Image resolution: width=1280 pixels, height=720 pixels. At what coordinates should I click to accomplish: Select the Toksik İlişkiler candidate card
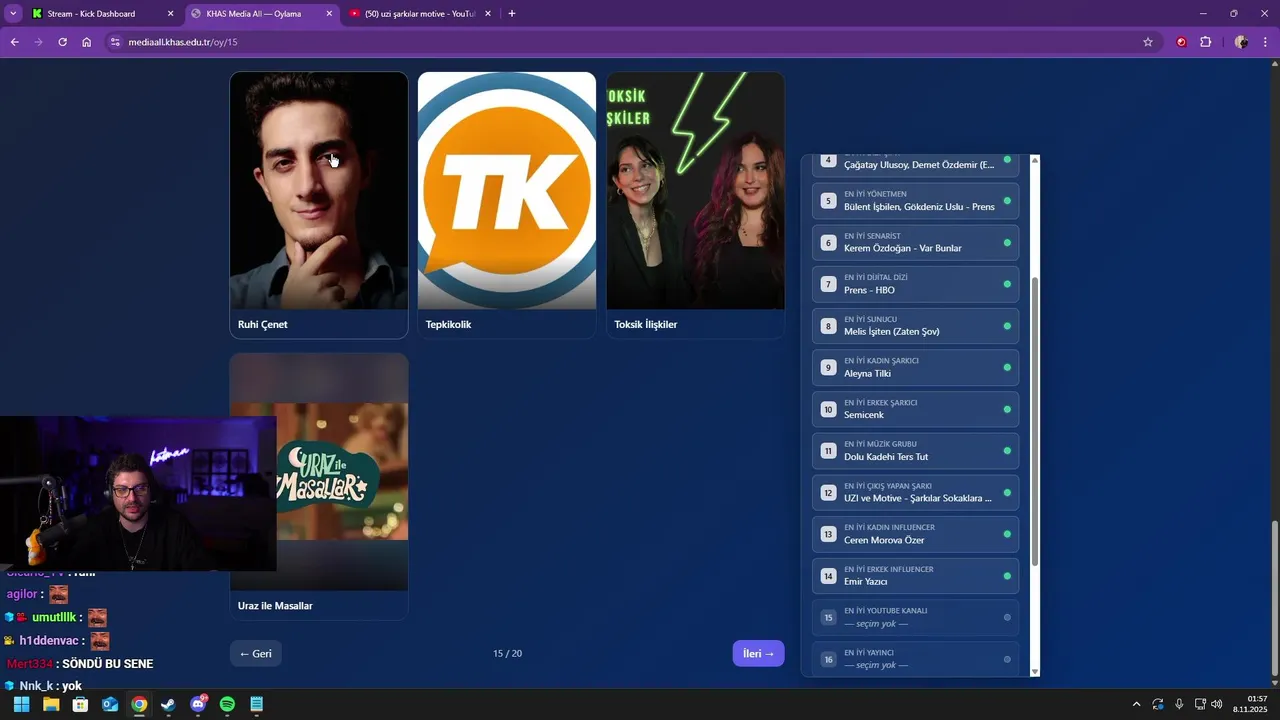(695, 205)
